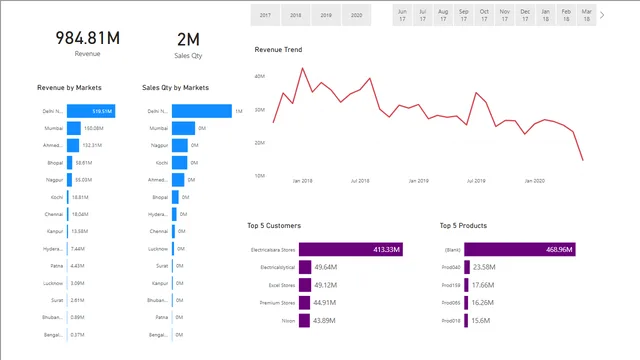Click the 40M y-axis label on trend chart
Screen dimensions: 640x360
260,76
